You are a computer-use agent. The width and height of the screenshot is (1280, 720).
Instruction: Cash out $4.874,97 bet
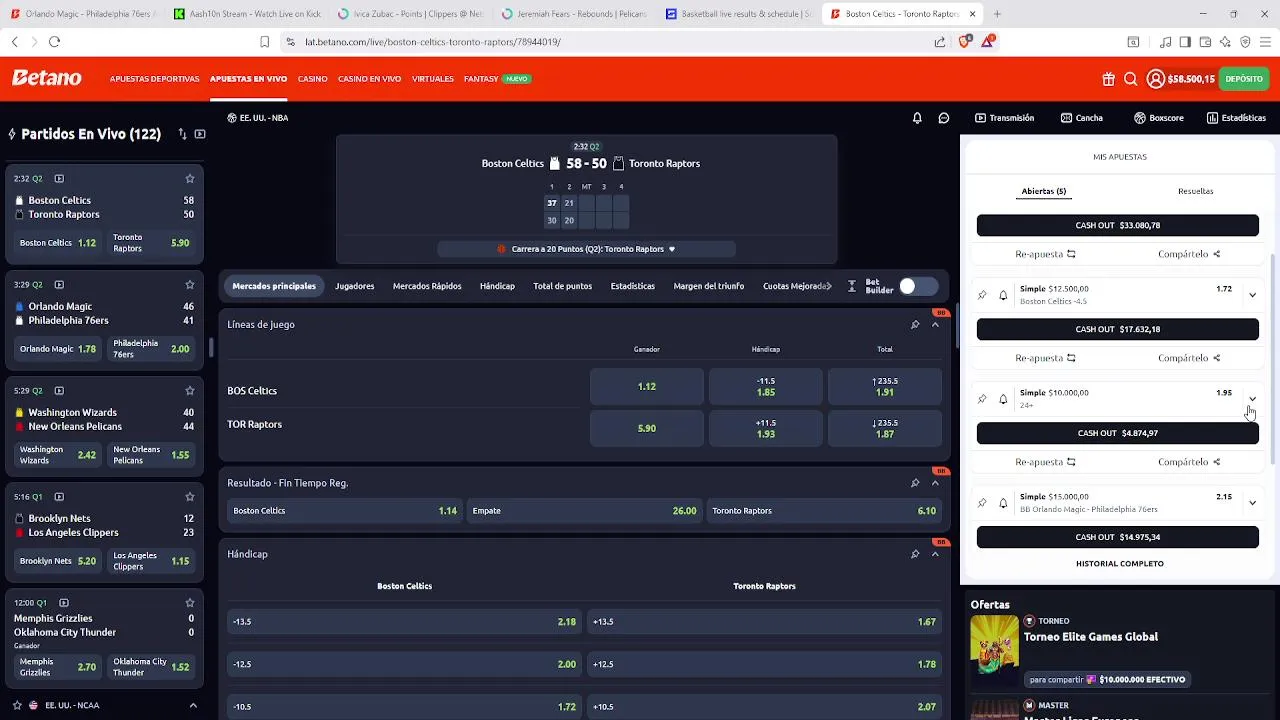click(x=1118, y=433)
